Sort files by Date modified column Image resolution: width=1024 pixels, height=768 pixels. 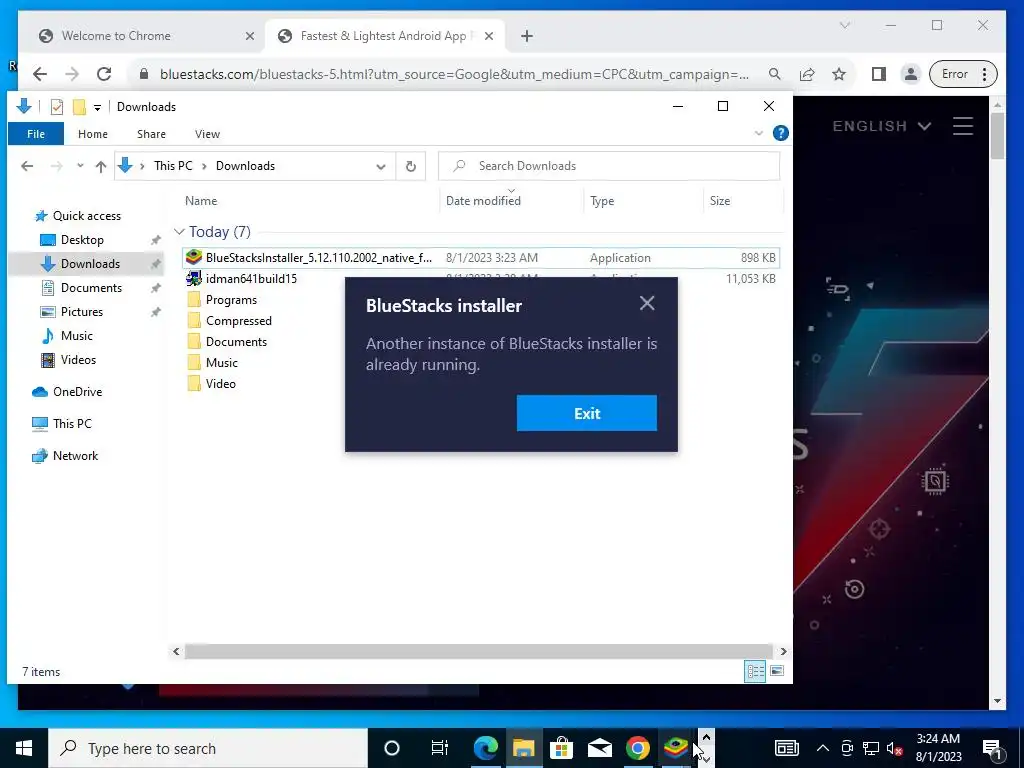click(x=511, y=201)
